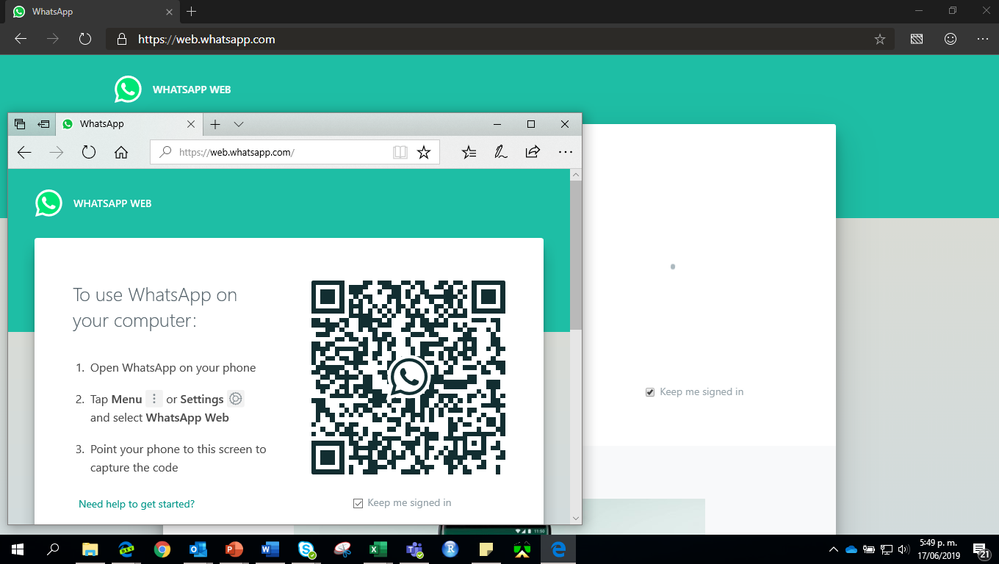Open Sticky Notes from the taskbar
Viewport: 999px width, 564px height.
click(486, 549)
